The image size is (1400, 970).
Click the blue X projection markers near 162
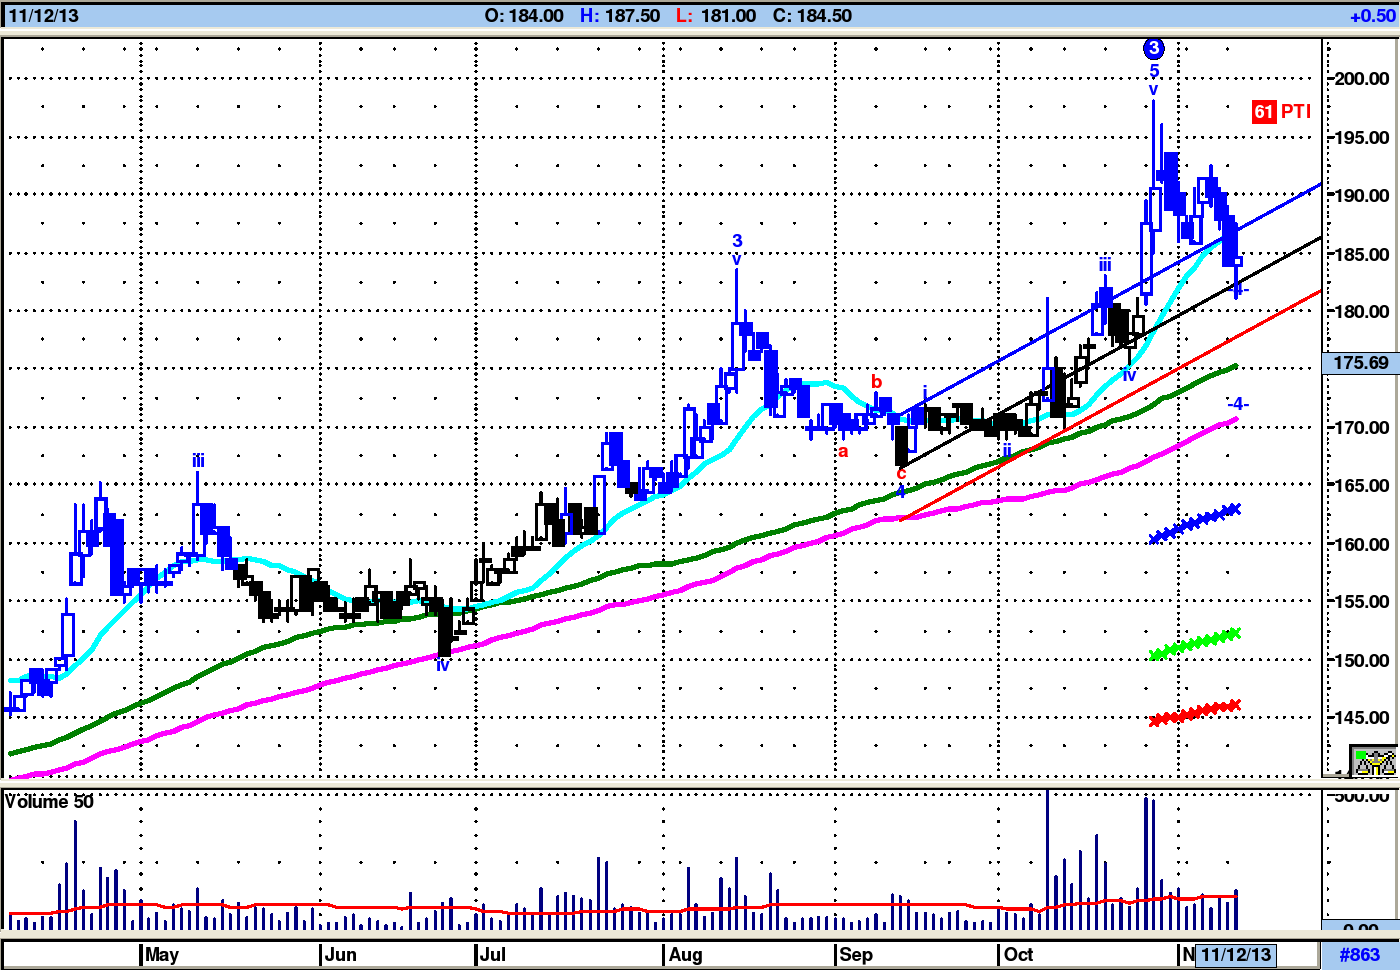1195,523
